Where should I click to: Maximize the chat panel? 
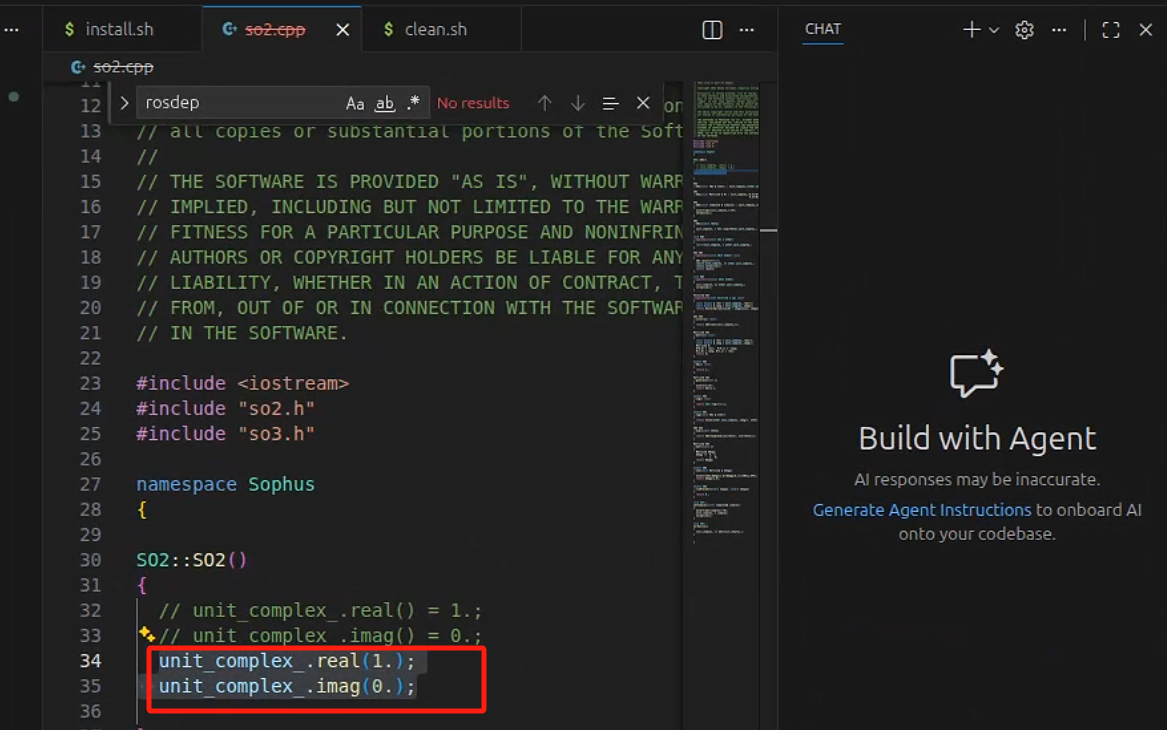tap(1110, 30)
